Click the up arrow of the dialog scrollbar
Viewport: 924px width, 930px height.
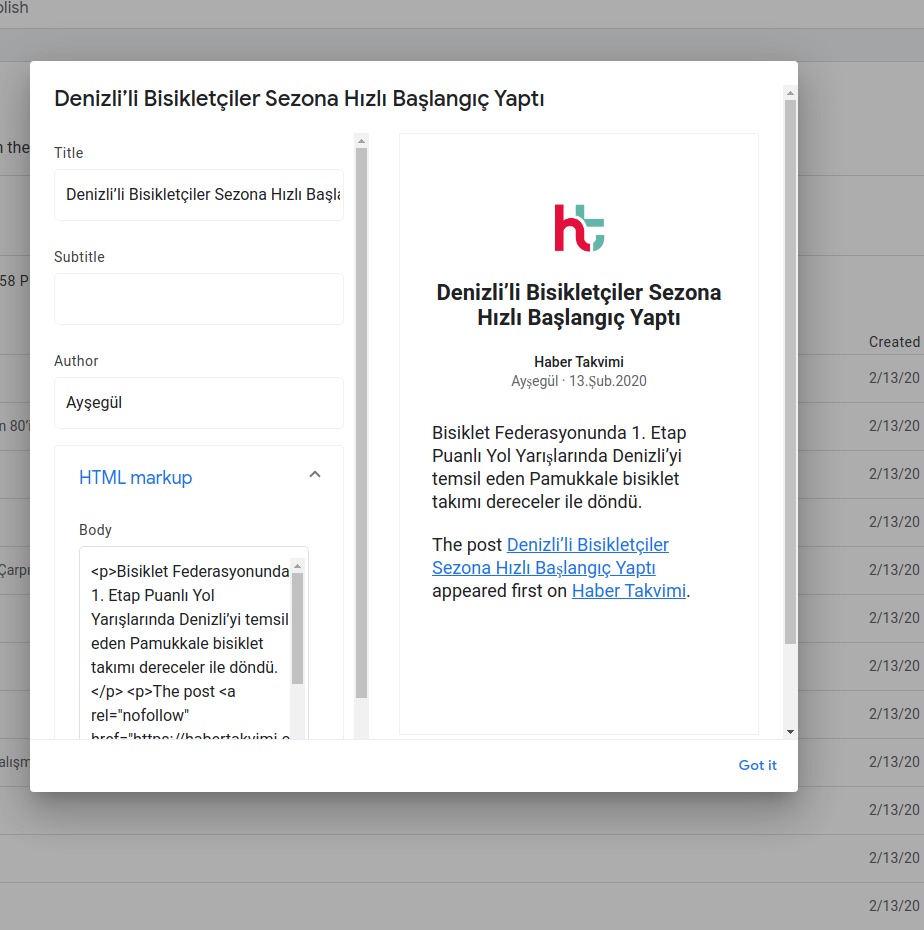click(790, 93)
